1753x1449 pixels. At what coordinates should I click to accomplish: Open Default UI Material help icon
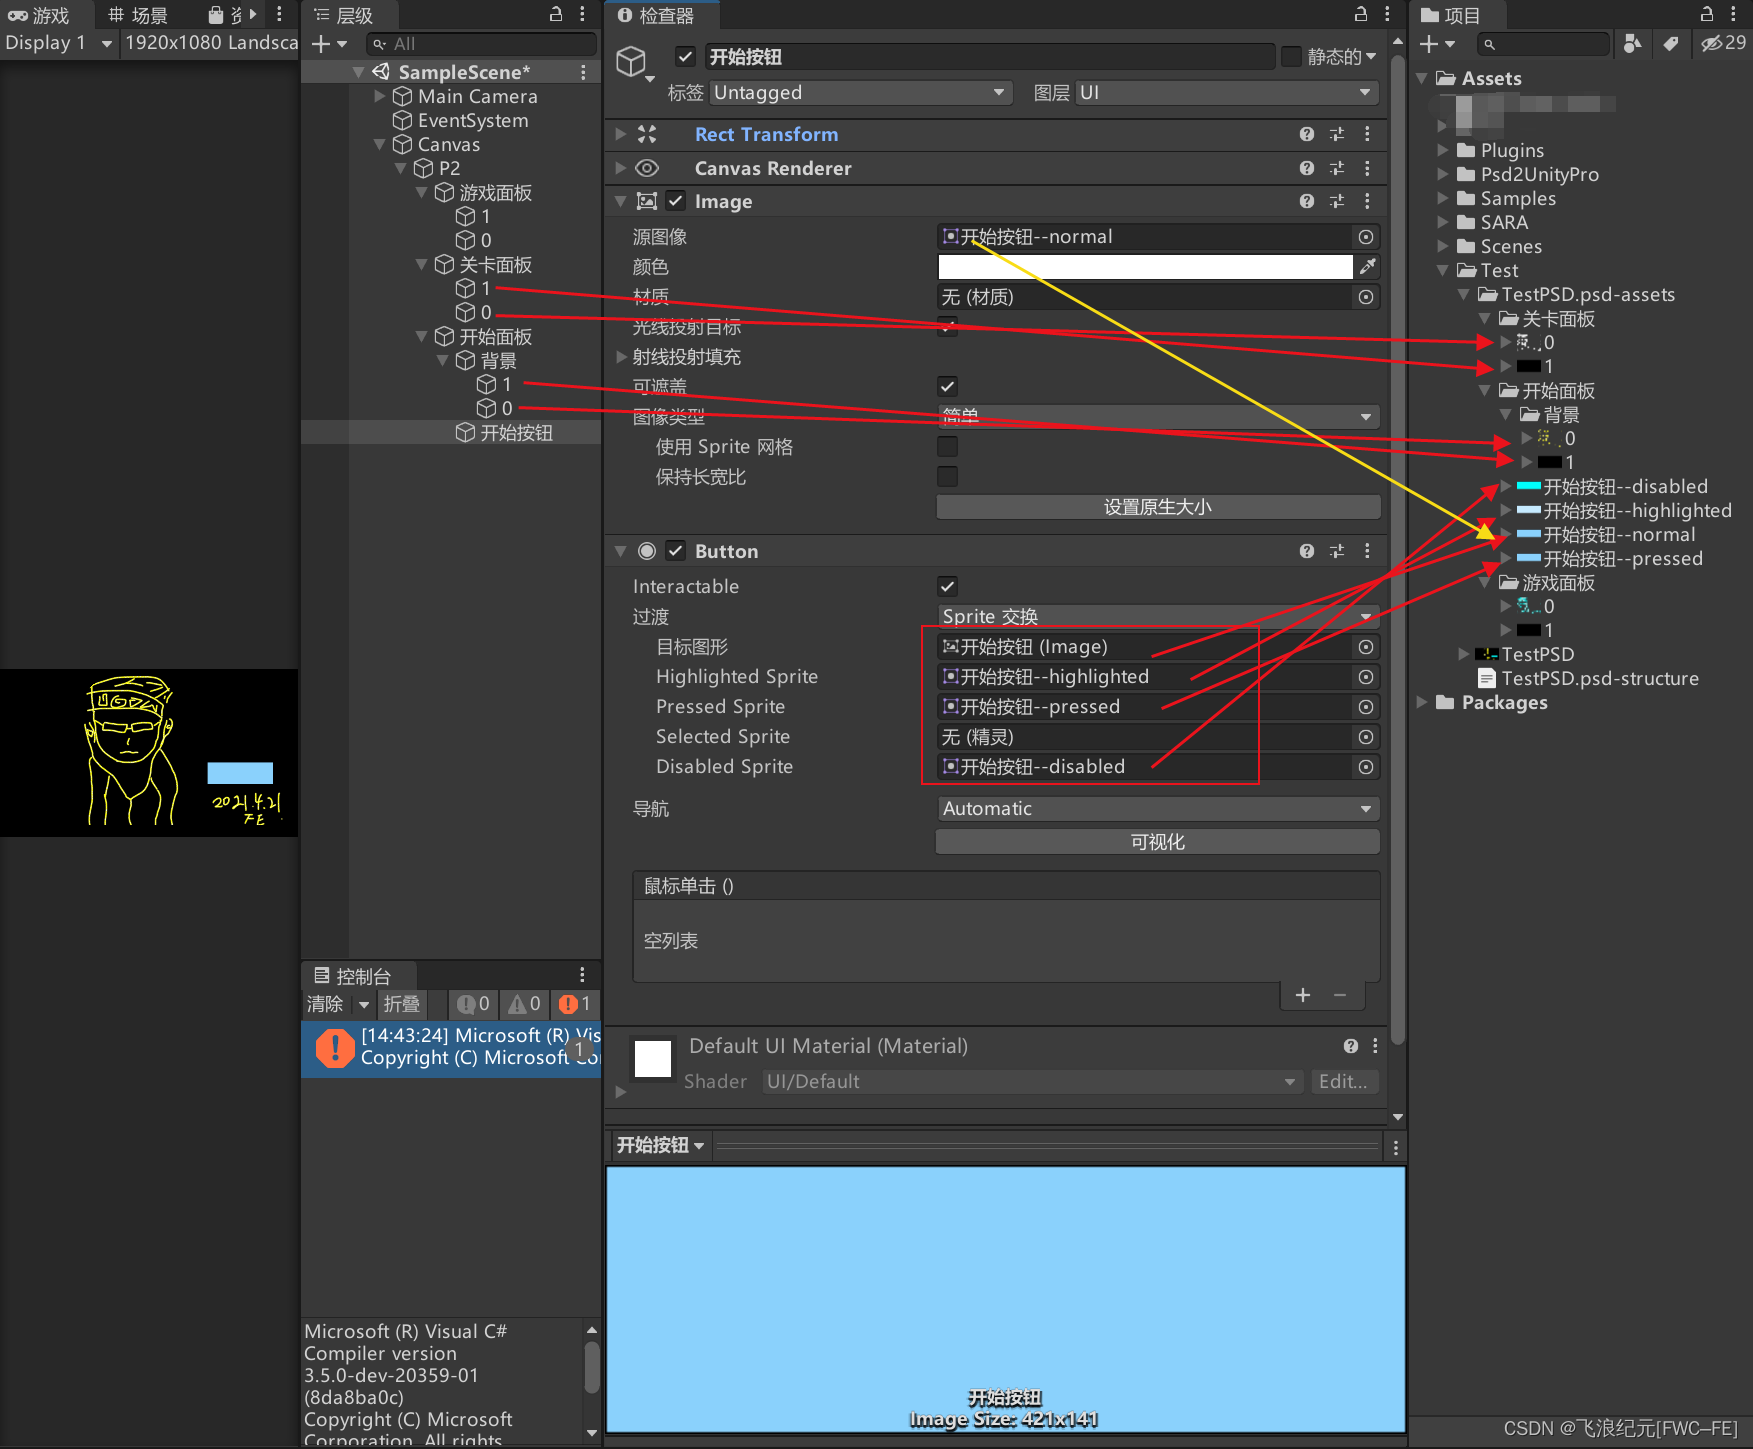pyautogui.click(x=1351, y=1046)
